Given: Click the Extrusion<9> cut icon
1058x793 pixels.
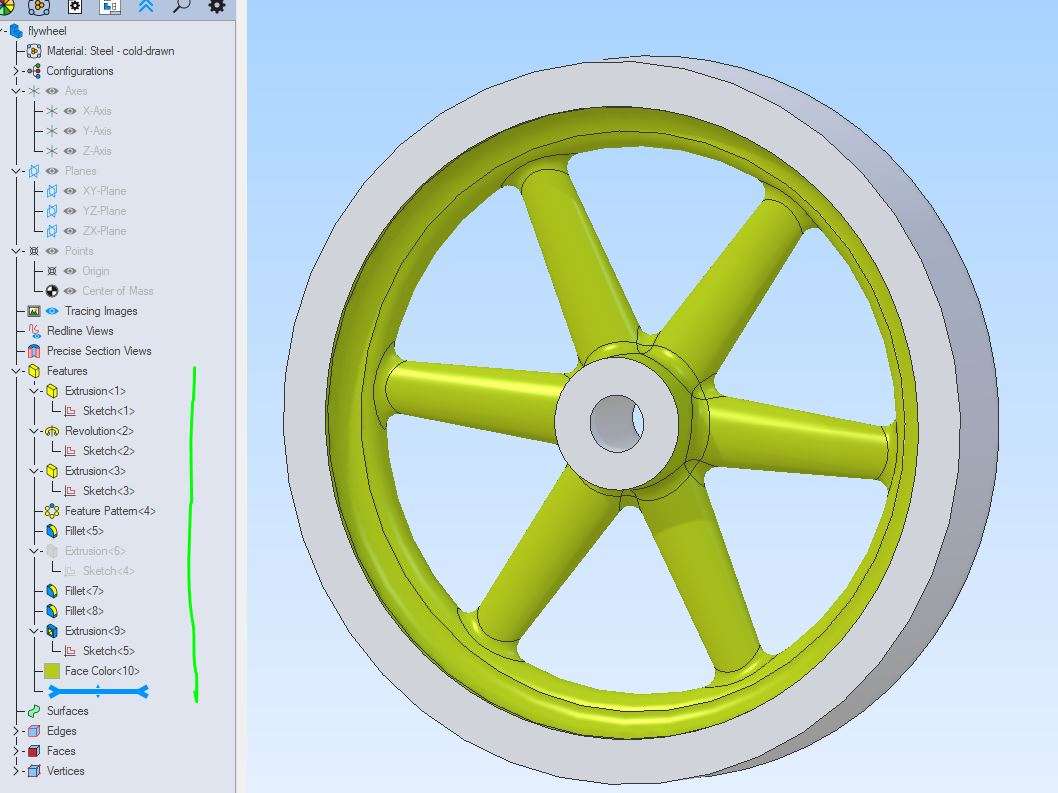Looking at the screenshot, I should pyautogui.click(x=52, y=631).
